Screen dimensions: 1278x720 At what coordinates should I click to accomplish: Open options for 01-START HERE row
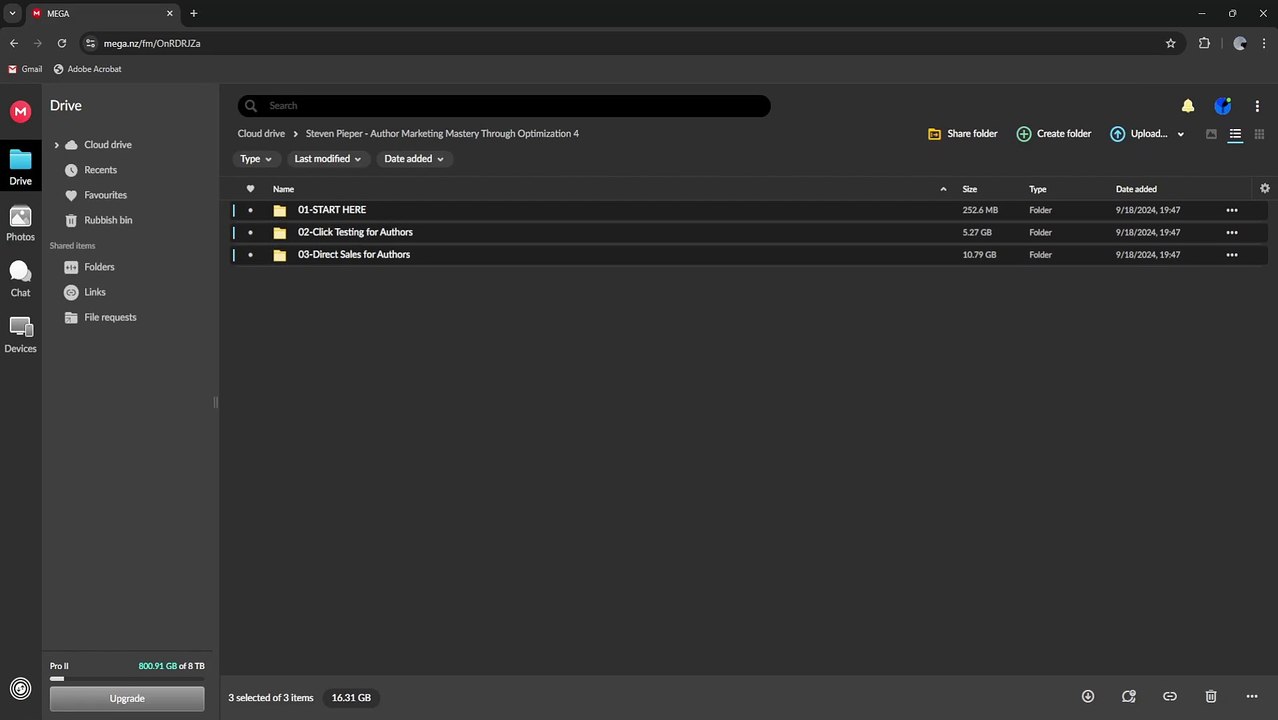1232,210
